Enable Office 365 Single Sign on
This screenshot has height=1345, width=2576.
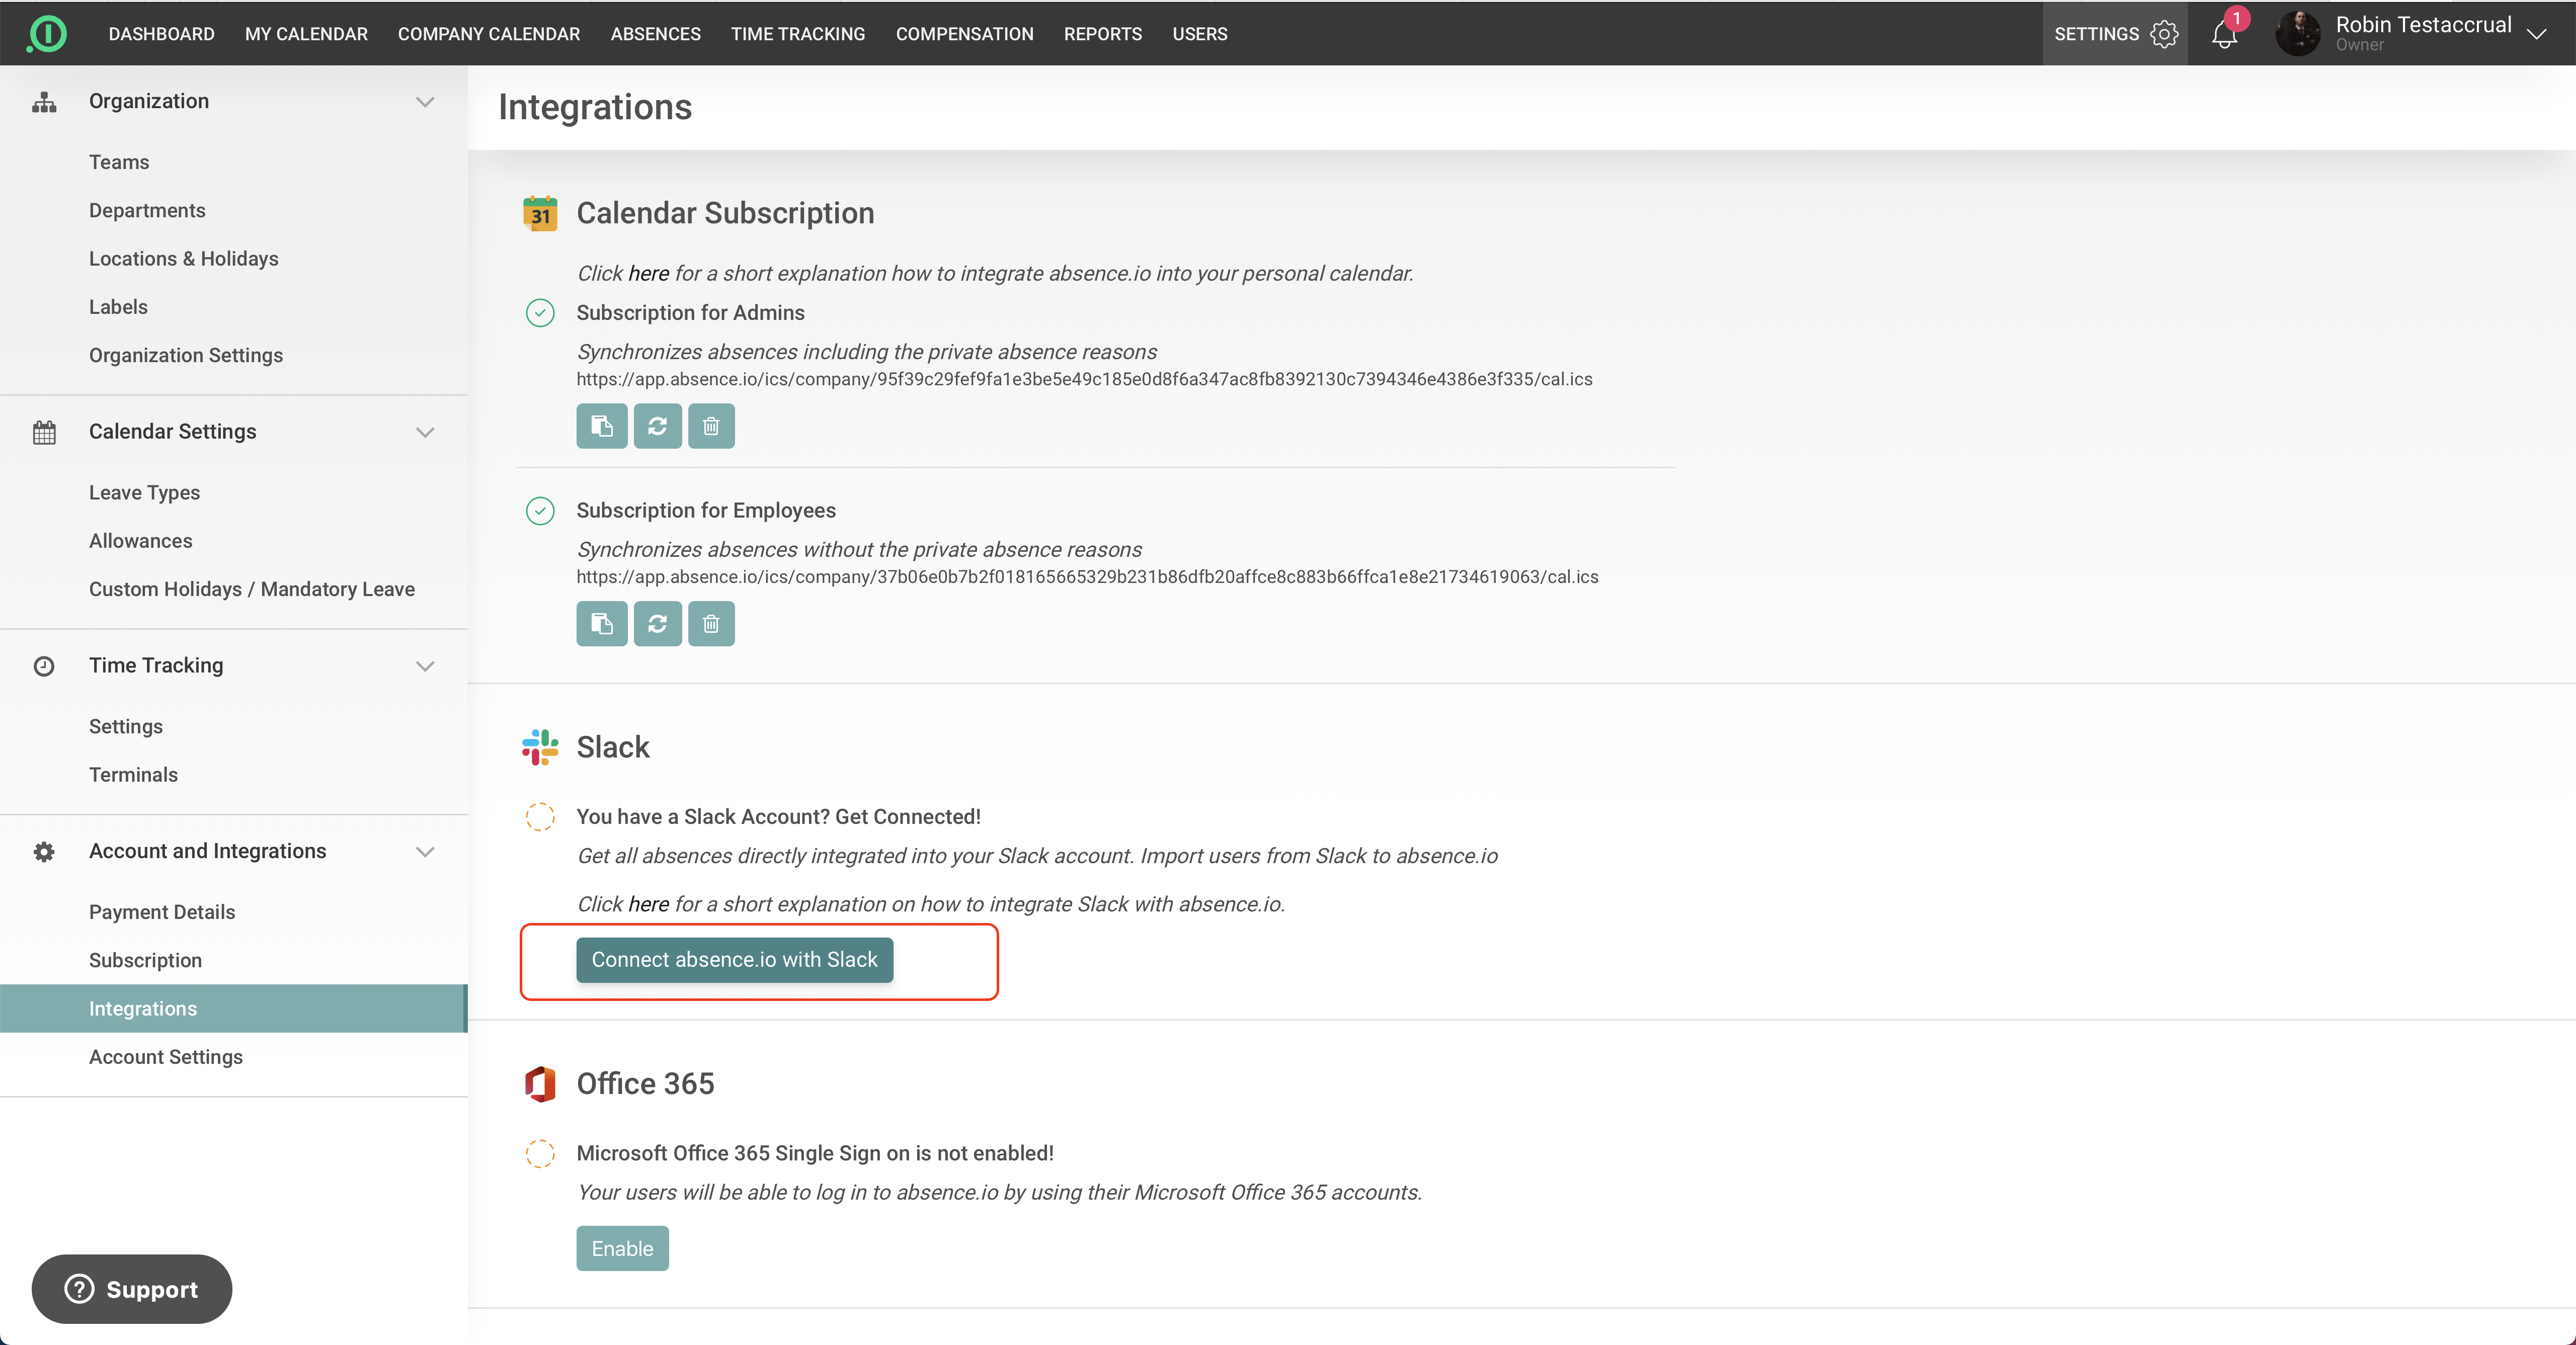[x=622, y=1248]
